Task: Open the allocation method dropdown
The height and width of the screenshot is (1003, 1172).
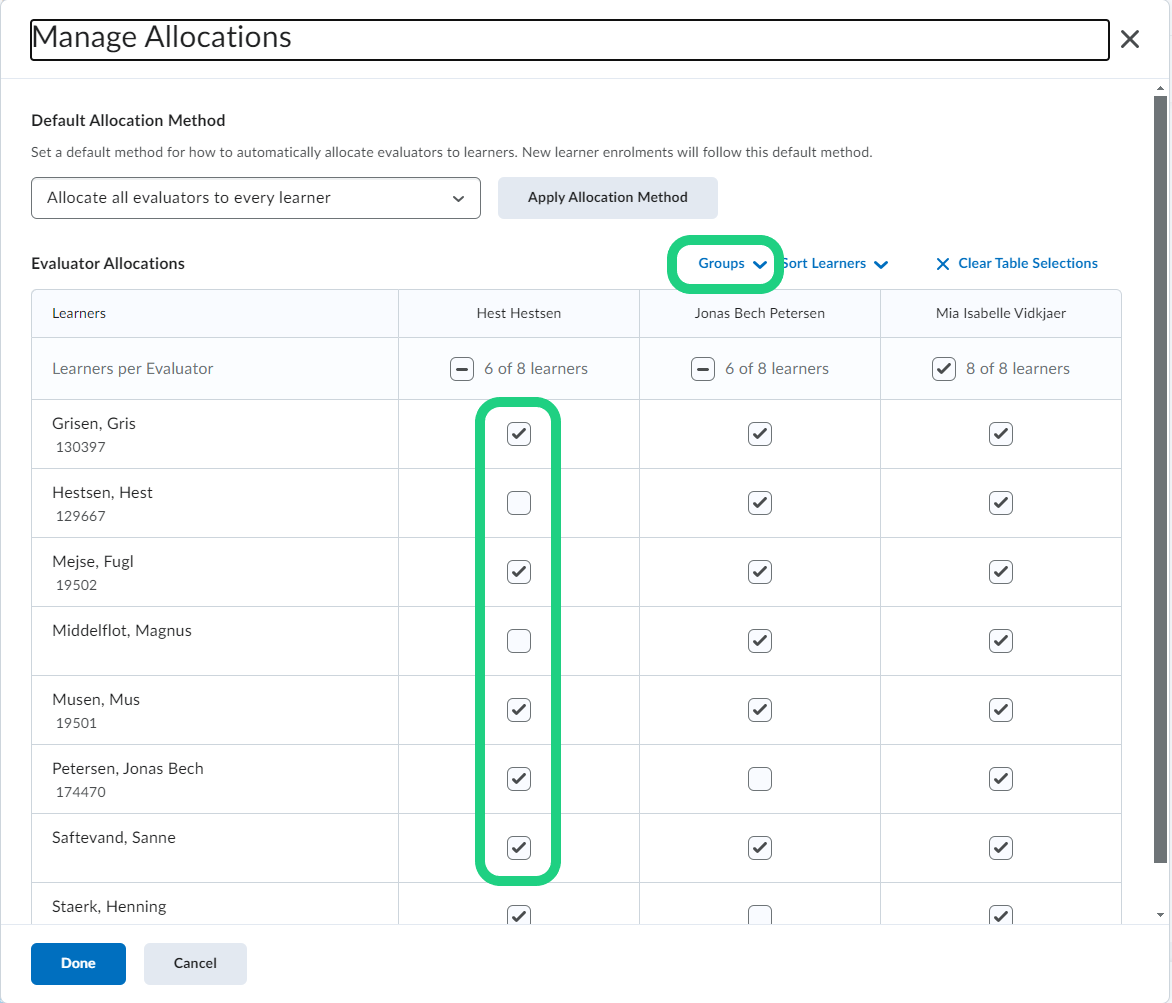Action: (x=256, y=198)
